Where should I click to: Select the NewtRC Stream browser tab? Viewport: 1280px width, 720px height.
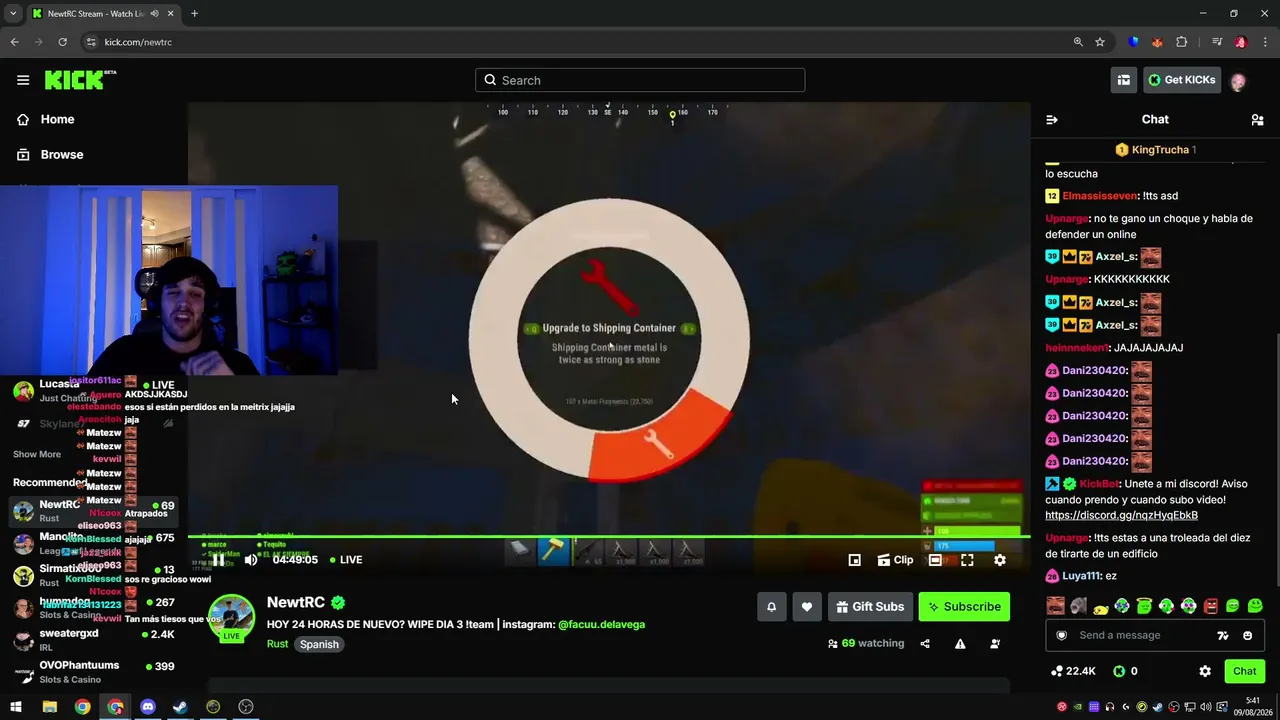[x=103, y=14]
